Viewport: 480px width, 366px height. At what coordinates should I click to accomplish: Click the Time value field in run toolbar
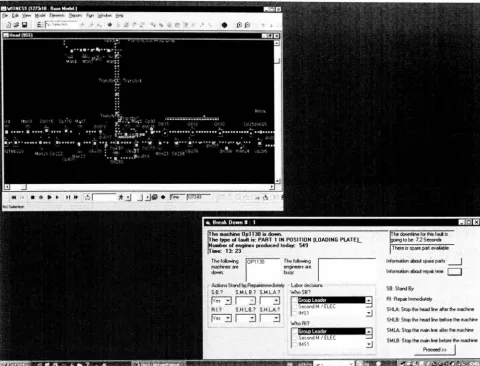click(199, 197)
